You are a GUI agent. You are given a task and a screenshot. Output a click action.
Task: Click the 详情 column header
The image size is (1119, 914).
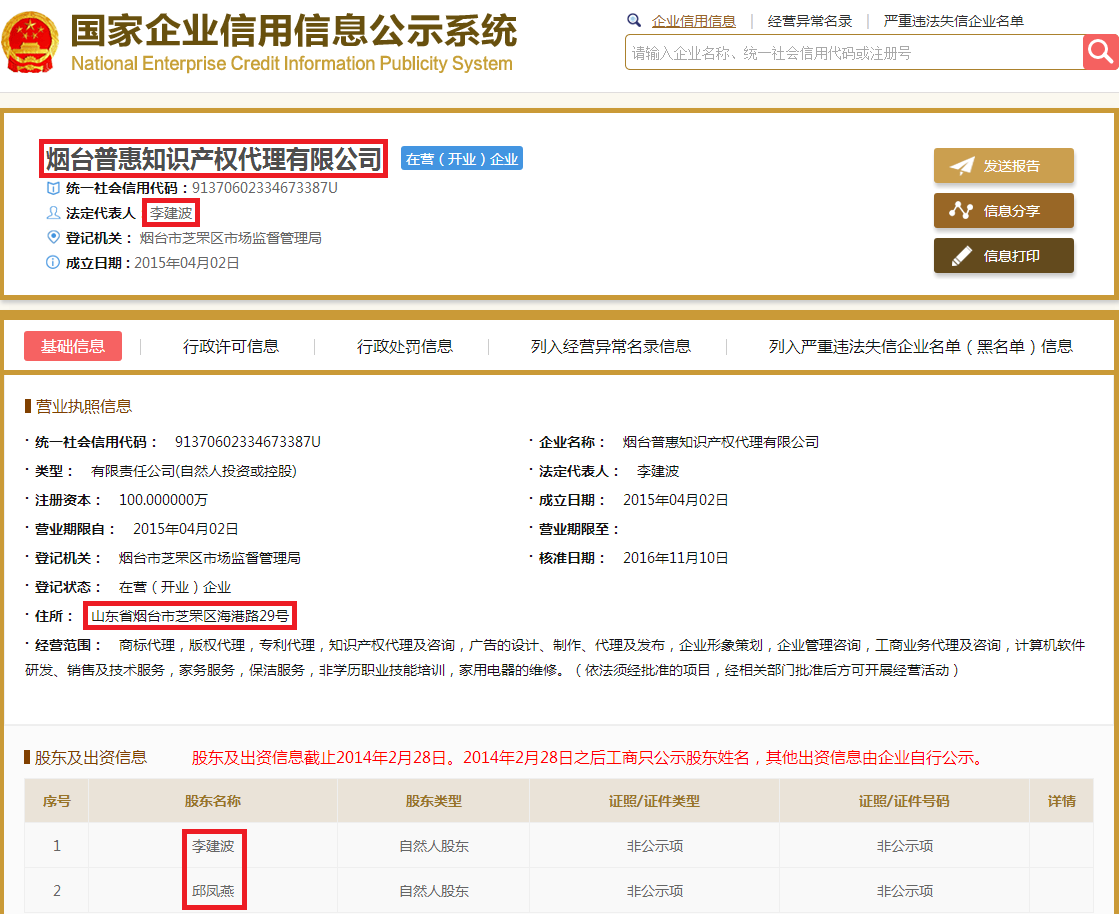tap(1062, 801)
